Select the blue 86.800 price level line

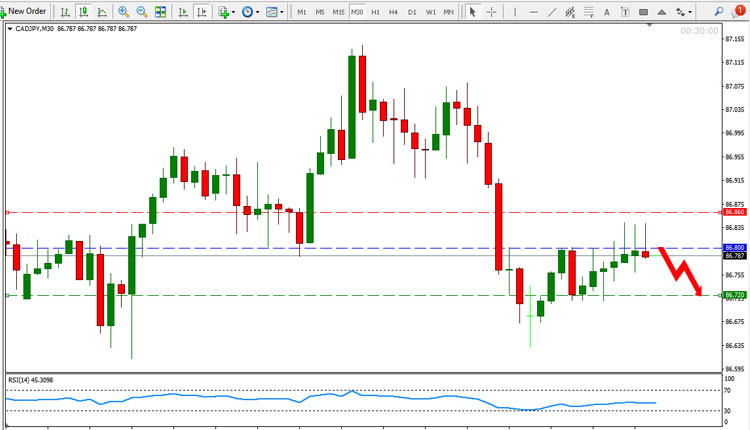364,248
